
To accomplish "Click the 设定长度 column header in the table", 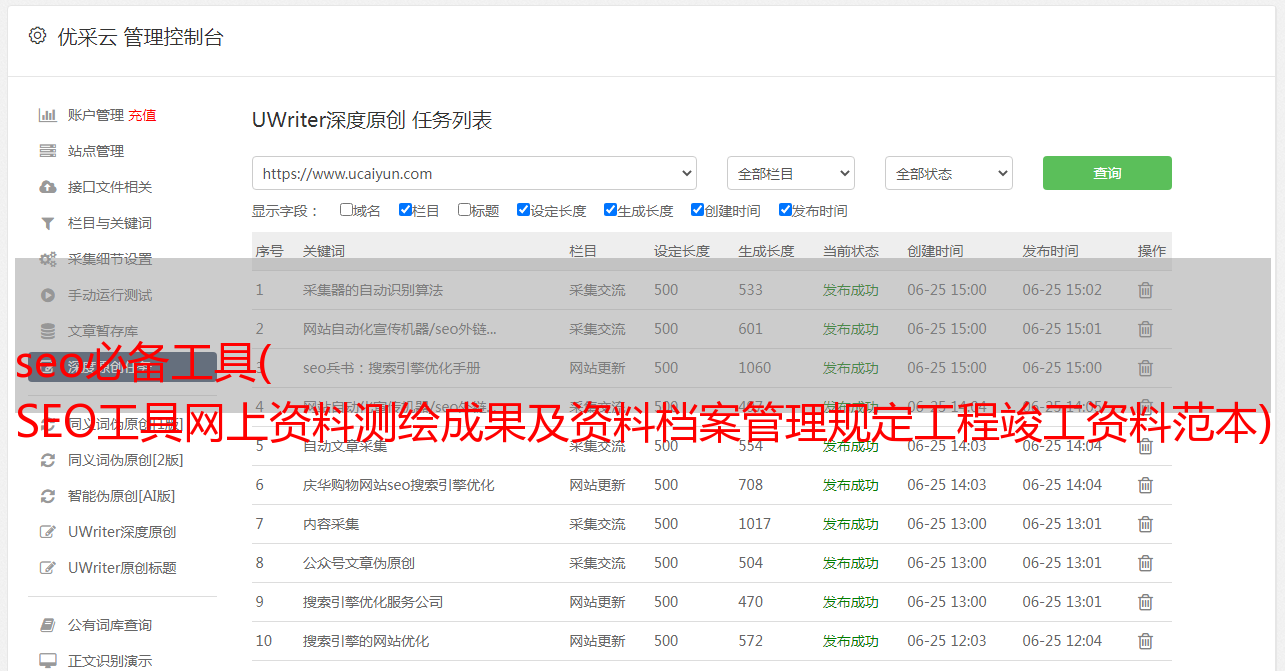I will (x=682, y=251).
